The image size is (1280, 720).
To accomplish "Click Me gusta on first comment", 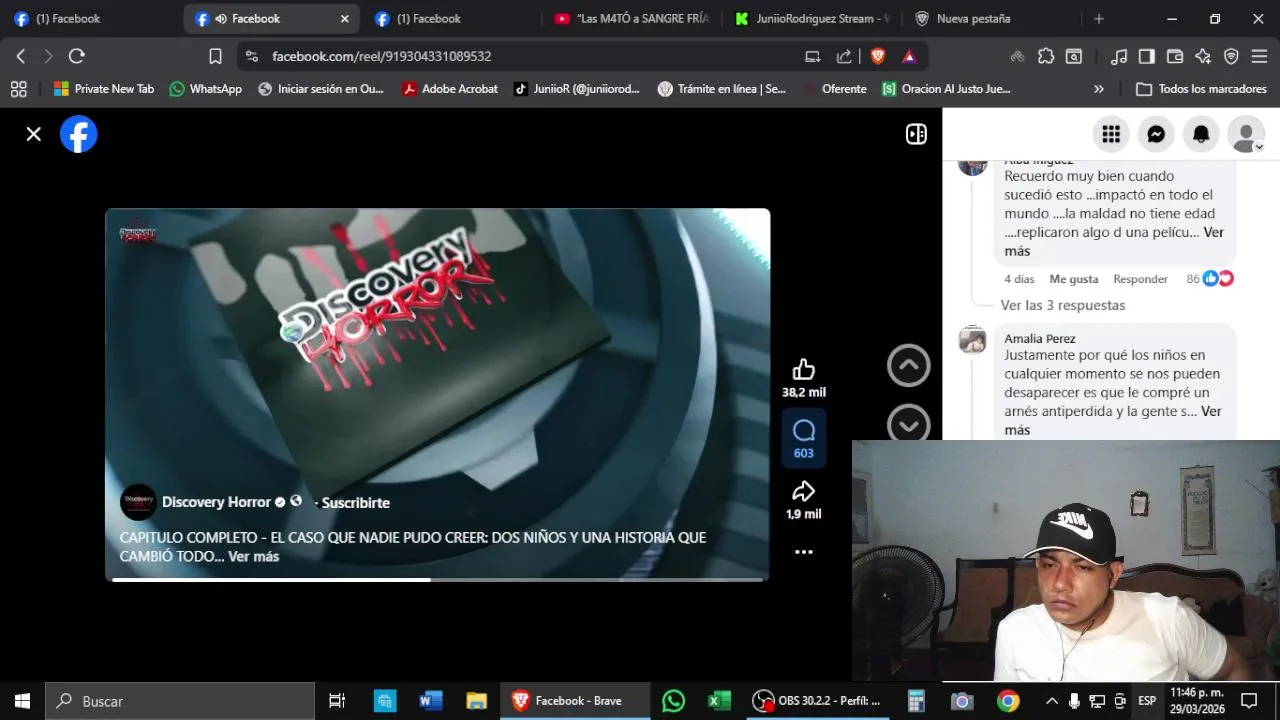I will point(1074,279).
